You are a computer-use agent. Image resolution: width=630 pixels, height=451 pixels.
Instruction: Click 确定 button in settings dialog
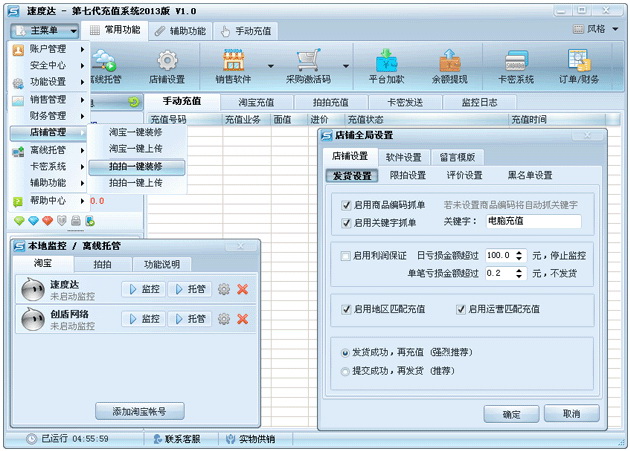tap(511, 414)
